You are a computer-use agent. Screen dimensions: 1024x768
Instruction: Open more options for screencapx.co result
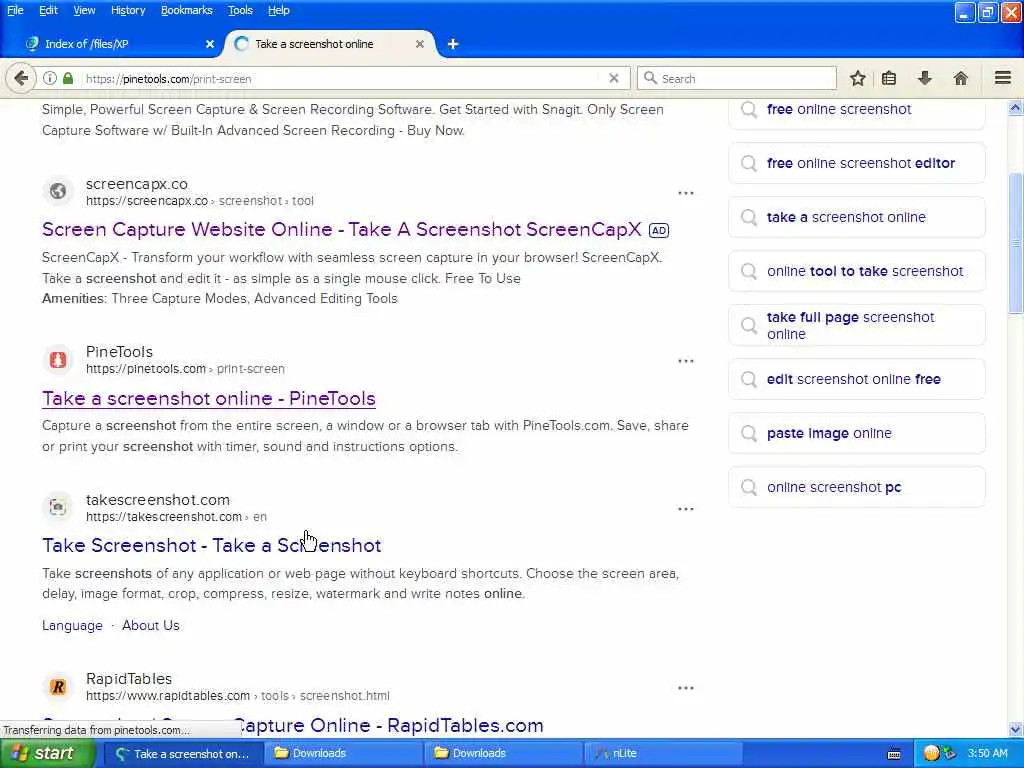[686, 193]
